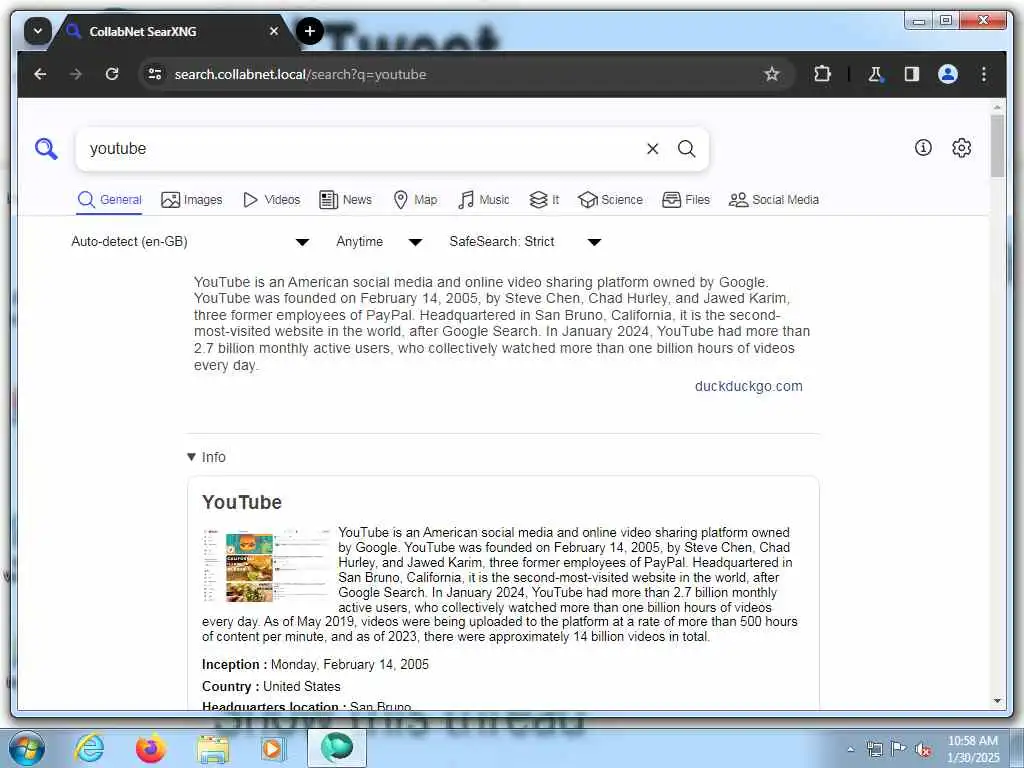Go forward in browser history
Viewport: 1024px width, 768px height.
click(76, 74)
